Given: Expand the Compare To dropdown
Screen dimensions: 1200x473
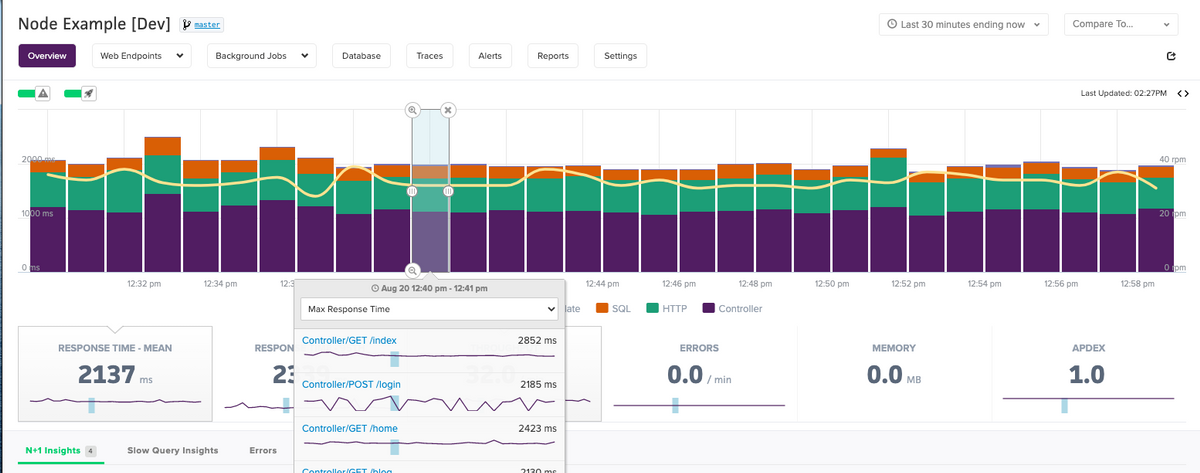Looking at the screenshot, I should (1120, 24).
